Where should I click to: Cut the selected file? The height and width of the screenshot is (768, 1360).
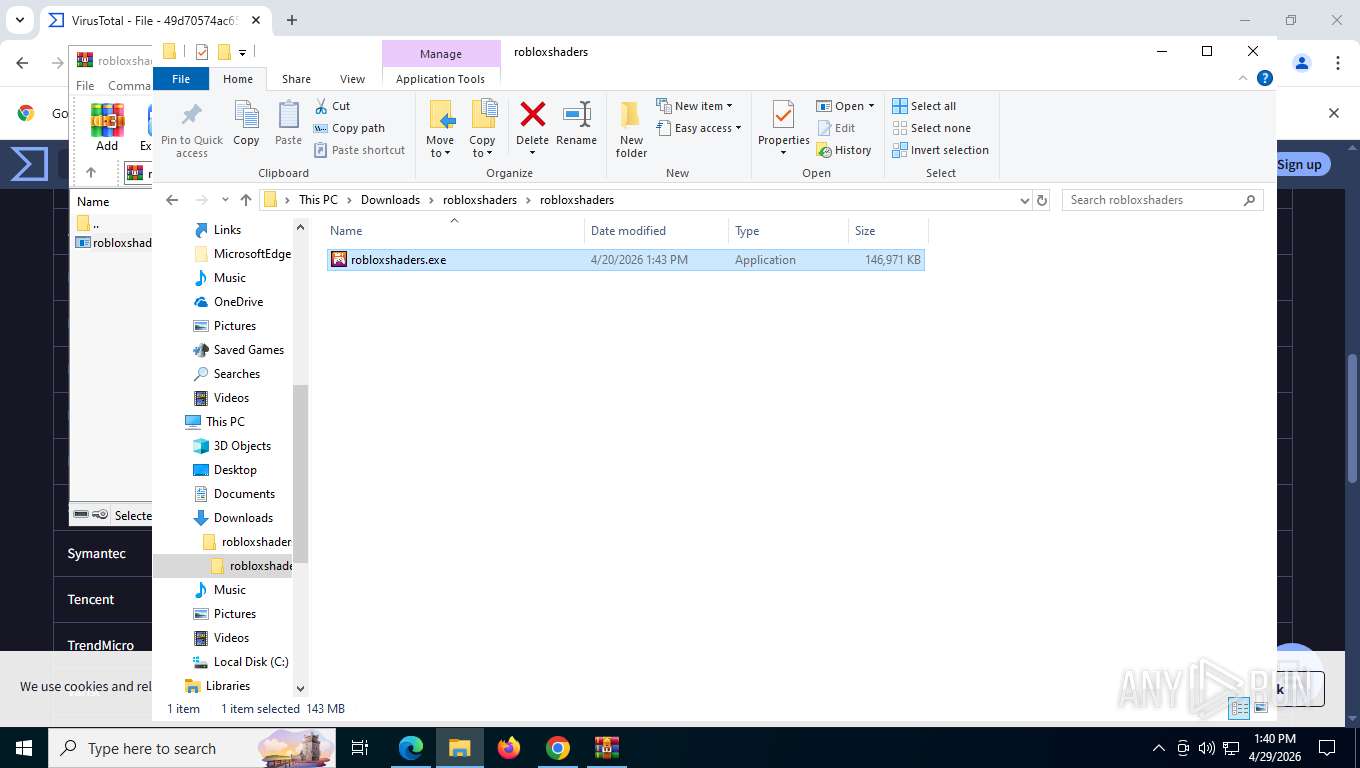(333, 106)
